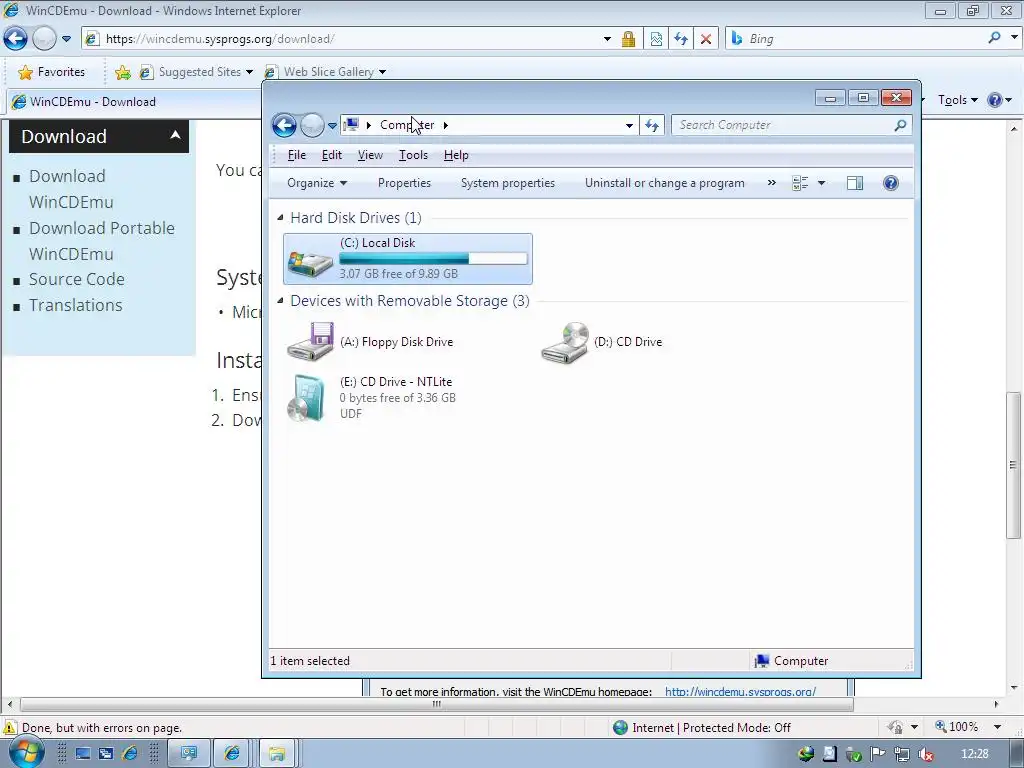Toggle Compatibility View icon in IE
The width and height of the screenshot is (1024, 768).
pyautogui.click(x=656, y=39)
